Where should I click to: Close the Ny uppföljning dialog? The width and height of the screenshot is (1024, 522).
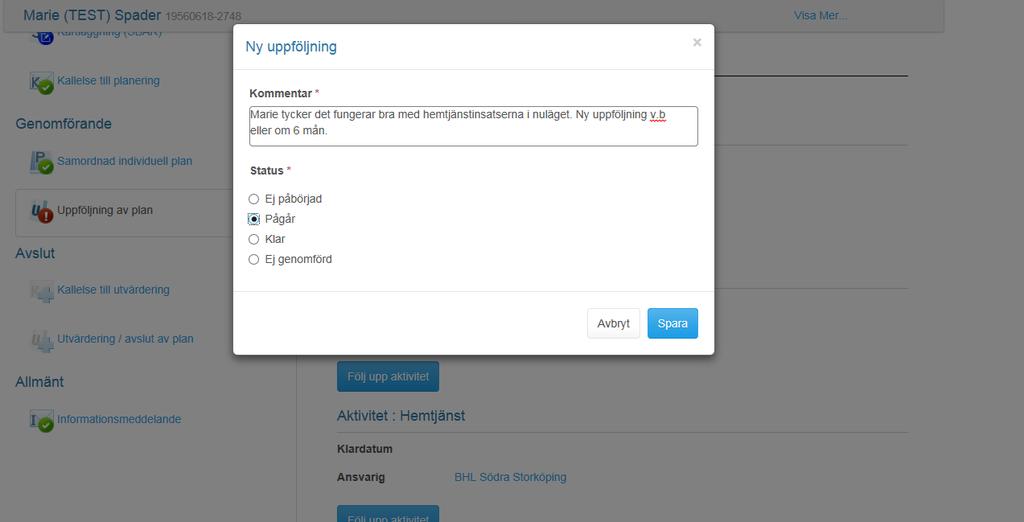point(697,42)
